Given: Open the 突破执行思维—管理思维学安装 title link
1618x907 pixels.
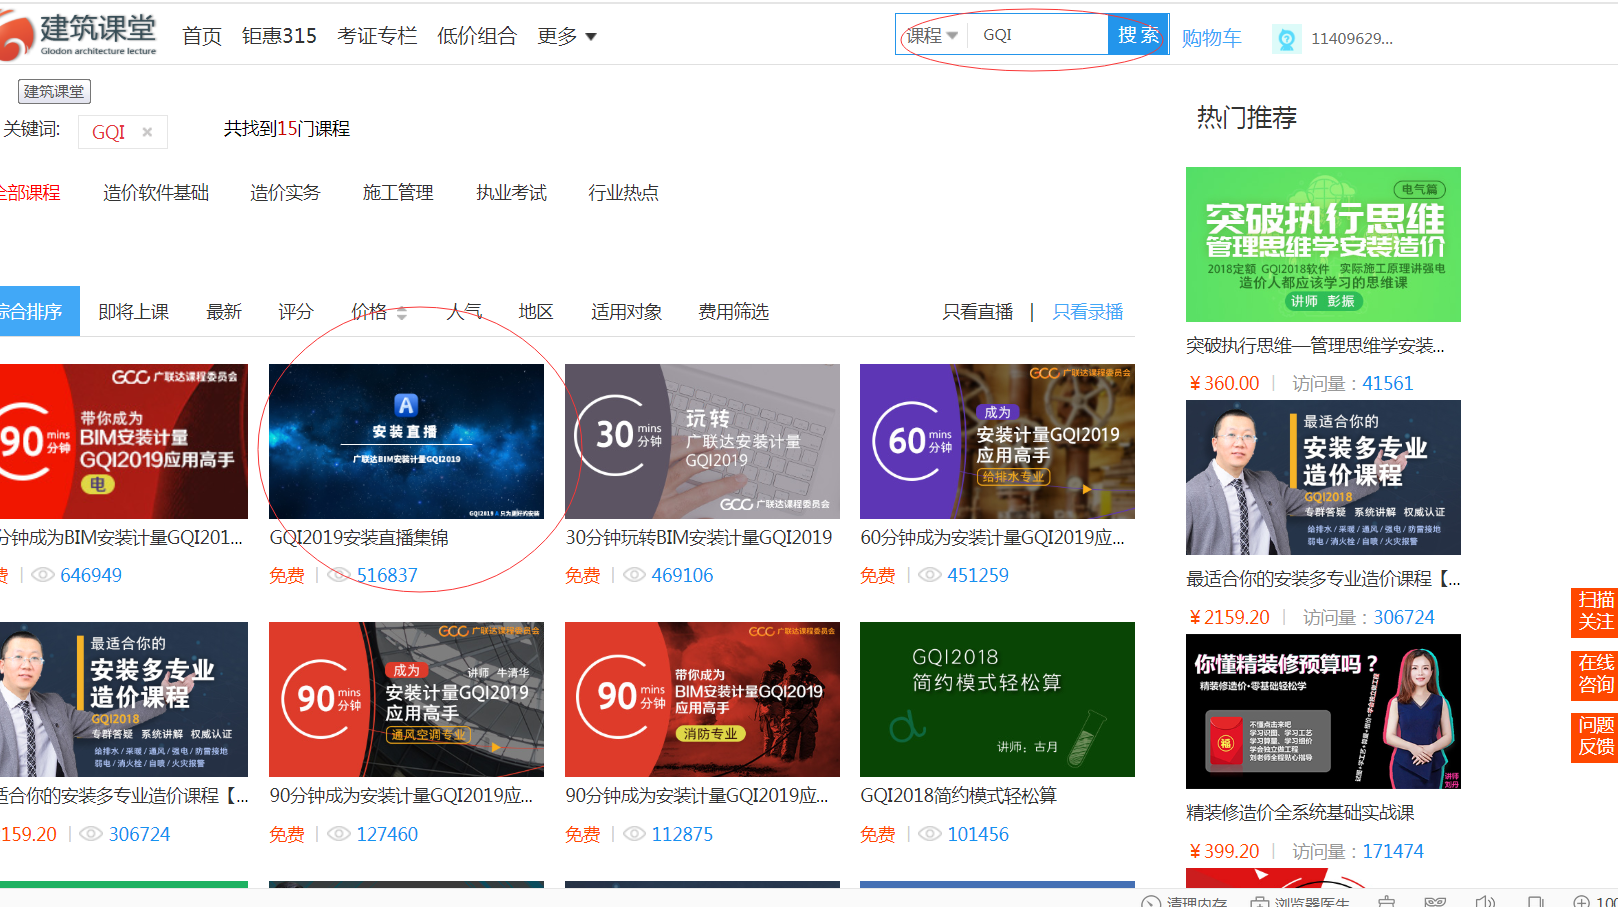Looking at the screenshot, I should (x=1315, y=345).
